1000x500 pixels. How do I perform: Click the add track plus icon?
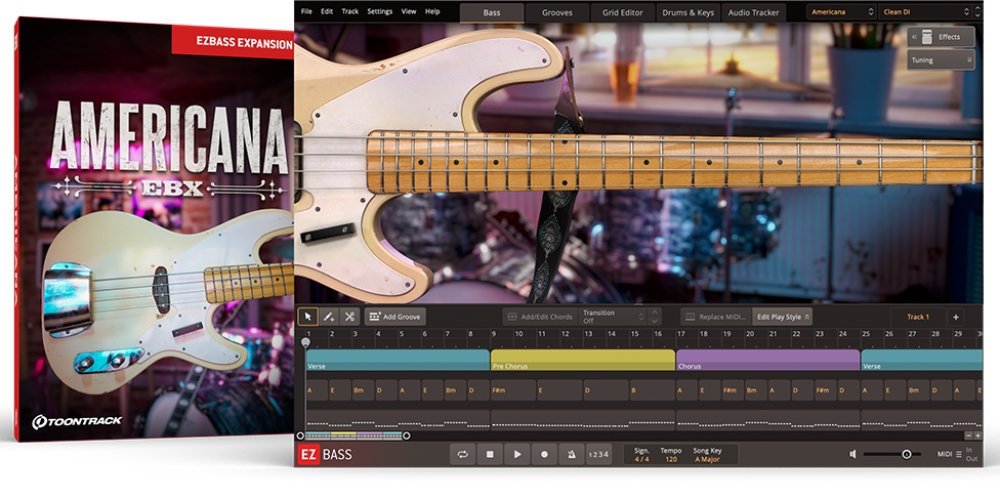click(955, 317)
